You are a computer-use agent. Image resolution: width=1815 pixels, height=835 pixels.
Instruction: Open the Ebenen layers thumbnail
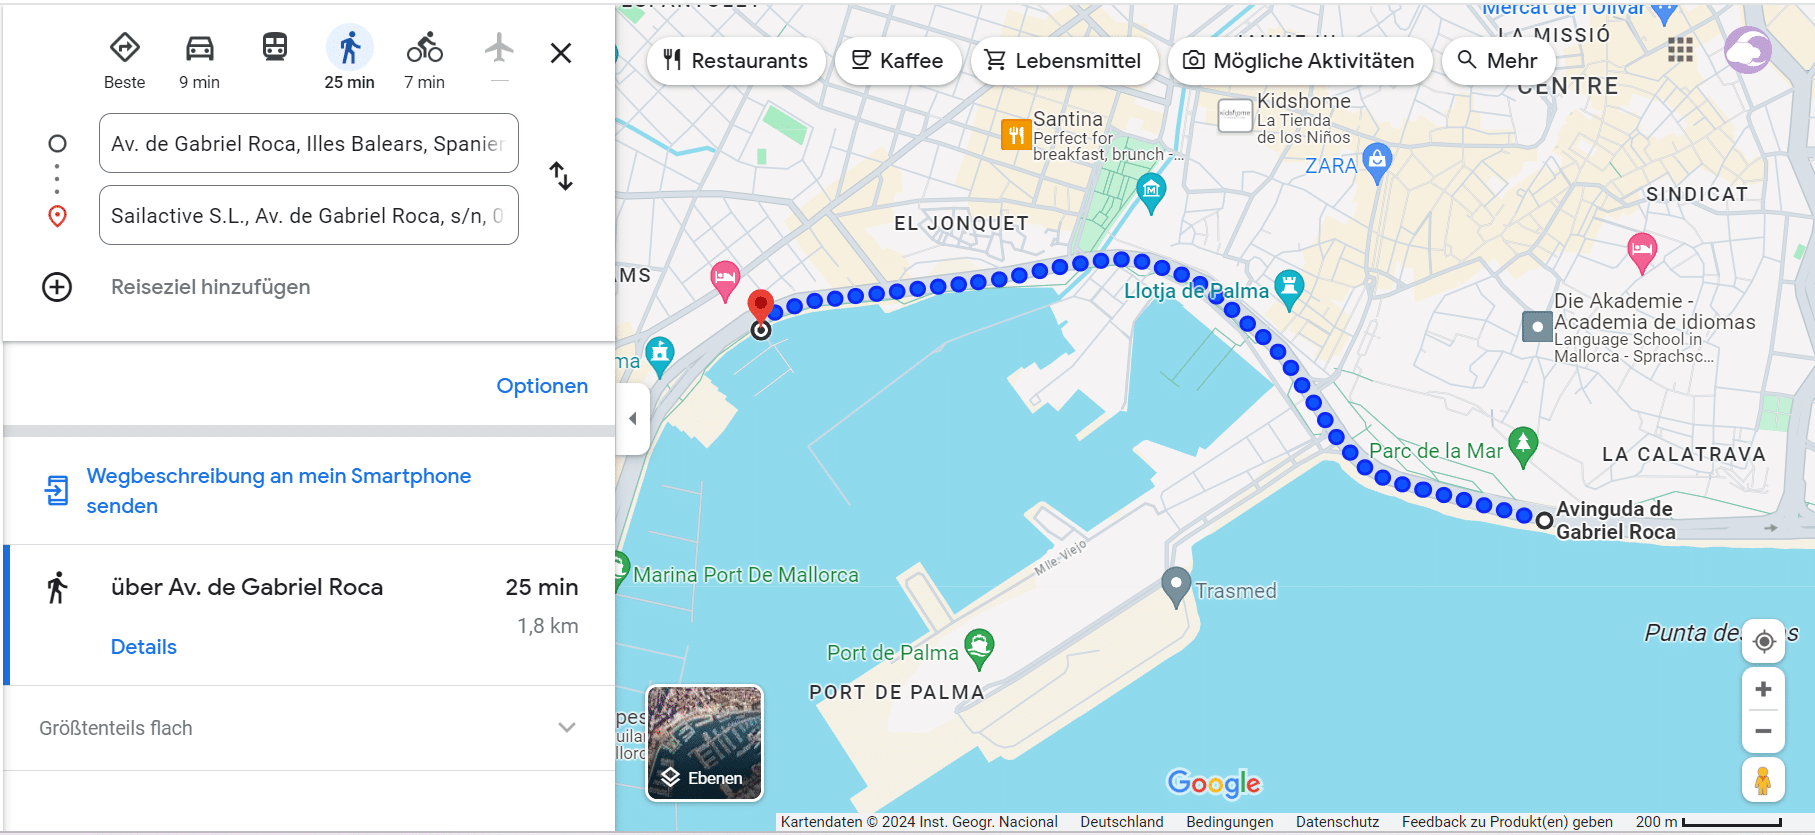tap(705, 743)
